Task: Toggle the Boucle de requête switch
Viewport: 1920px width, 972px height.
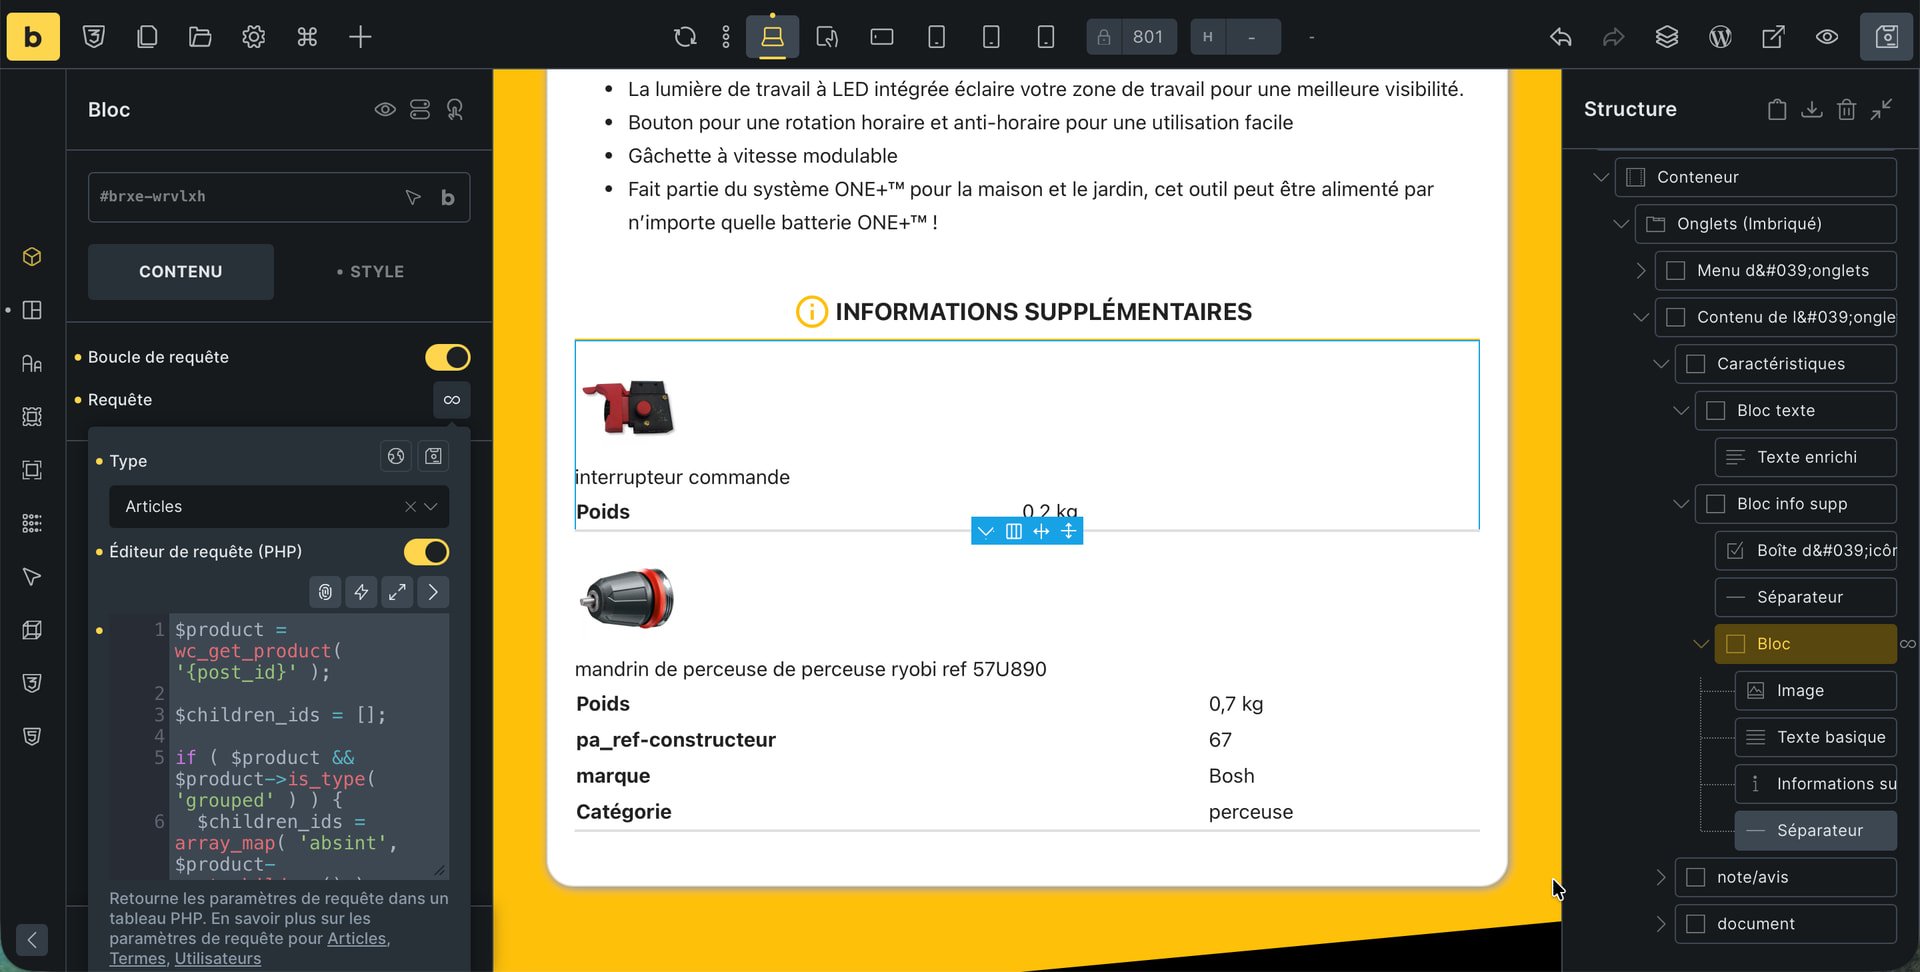Action: (x=447, y=357)
